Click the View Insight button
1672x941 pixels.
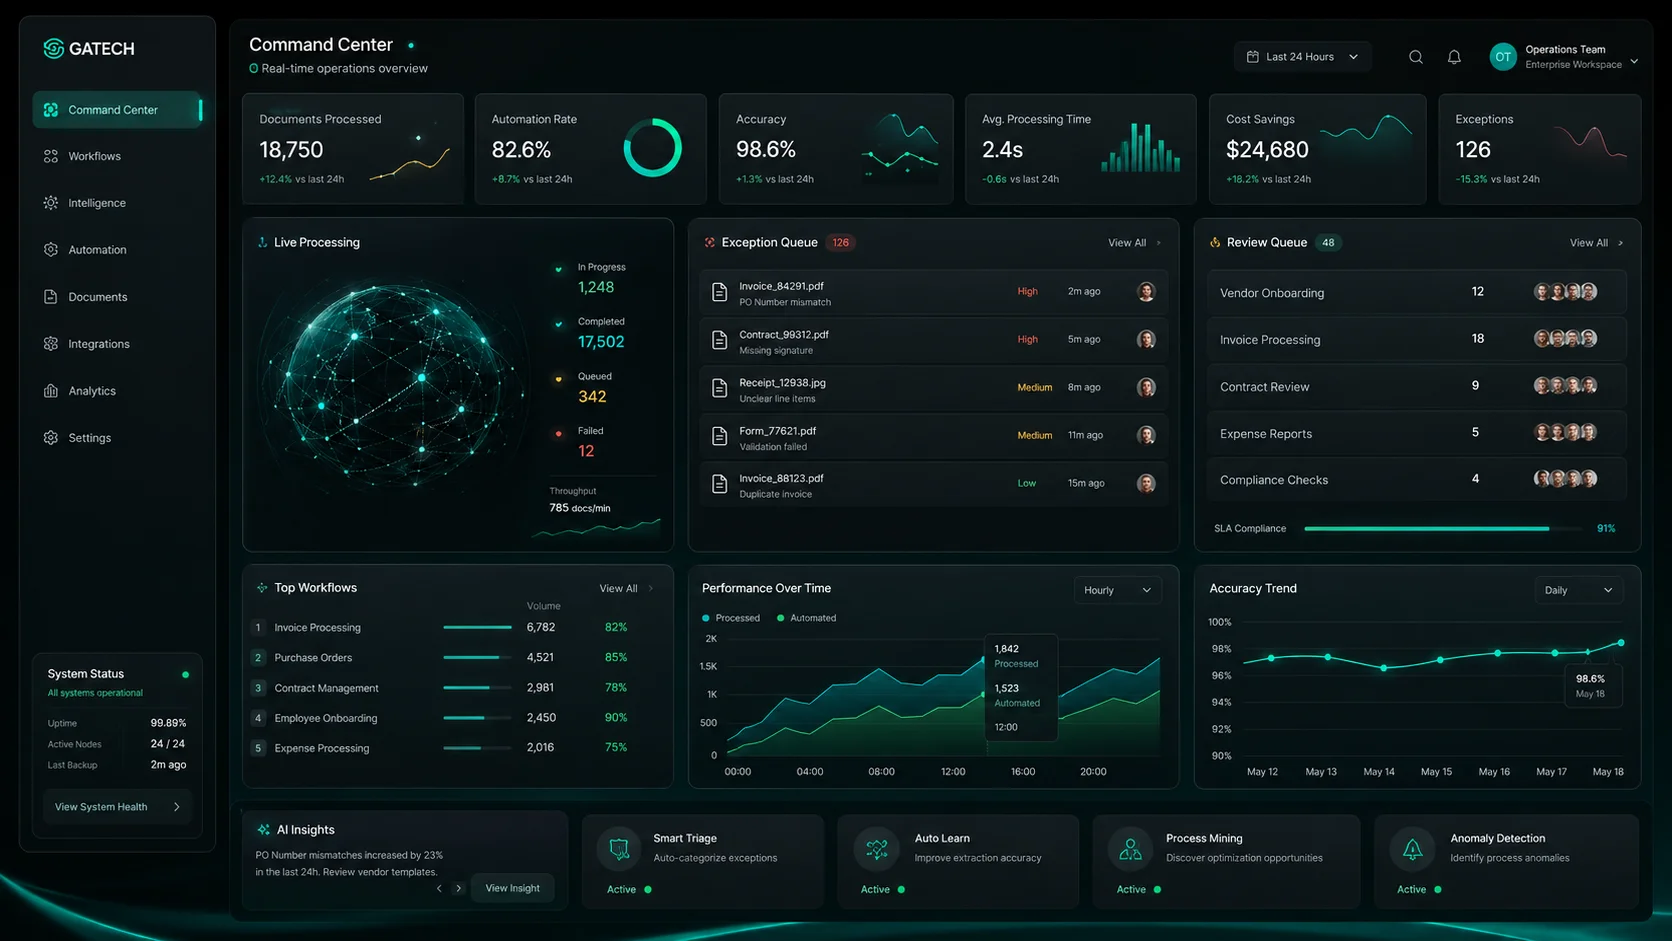(512, 888)
